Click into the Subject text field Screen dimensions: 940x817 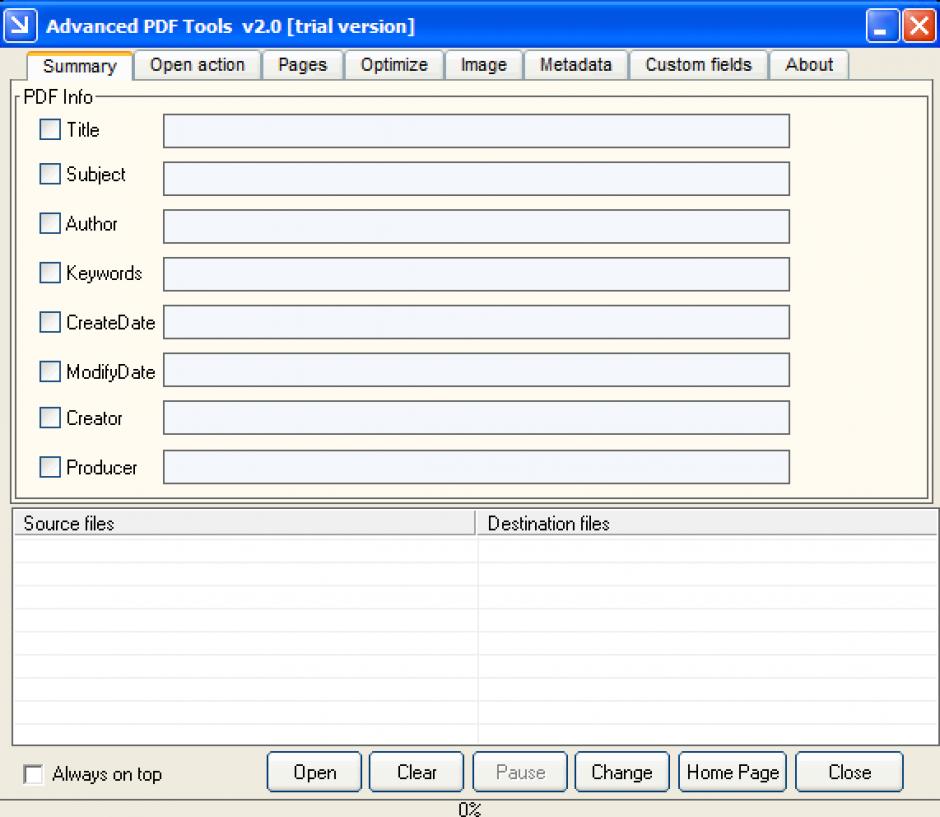point(477,179)
